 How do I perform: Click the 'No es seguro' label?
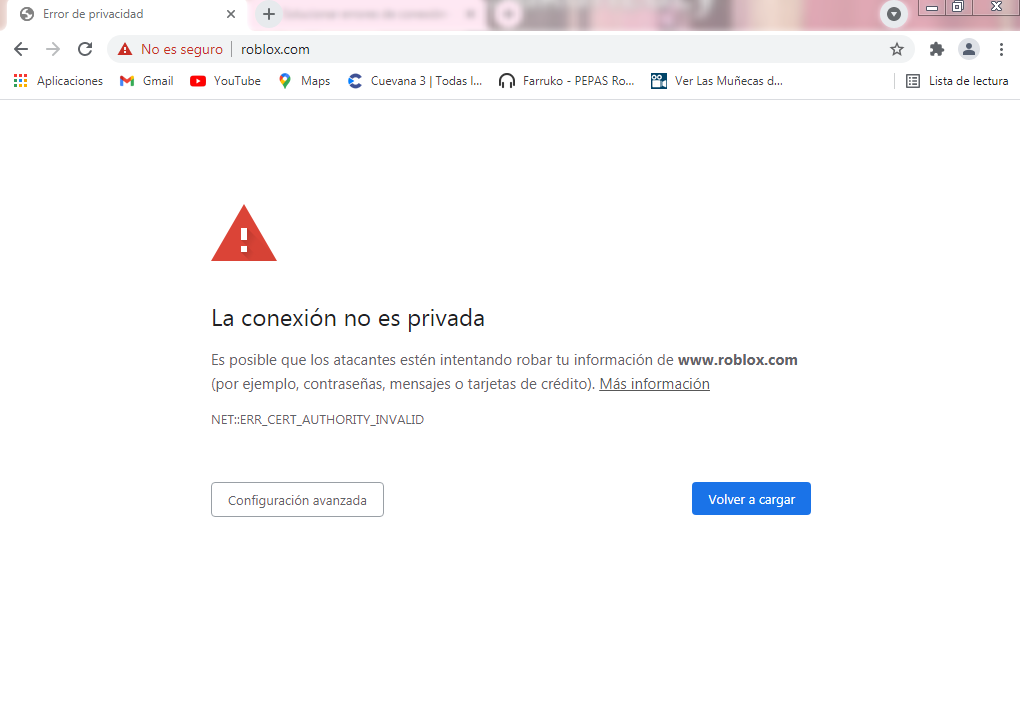181,49
